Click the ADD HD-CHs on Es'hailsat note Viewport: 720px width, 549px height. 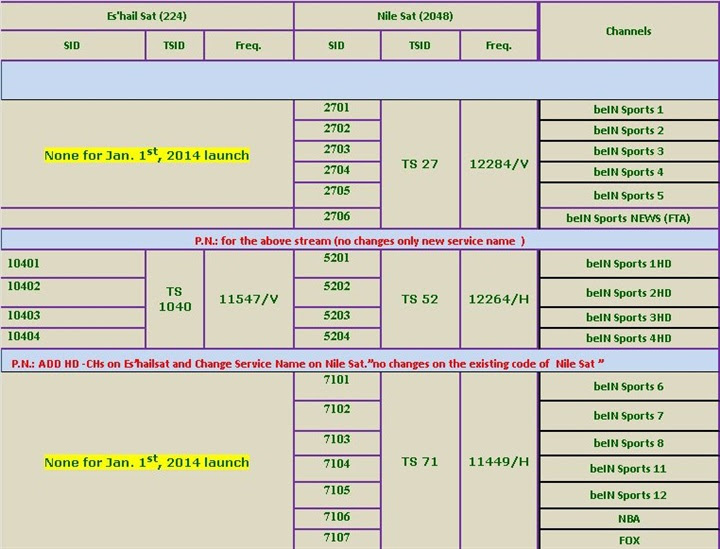point(360,361)
